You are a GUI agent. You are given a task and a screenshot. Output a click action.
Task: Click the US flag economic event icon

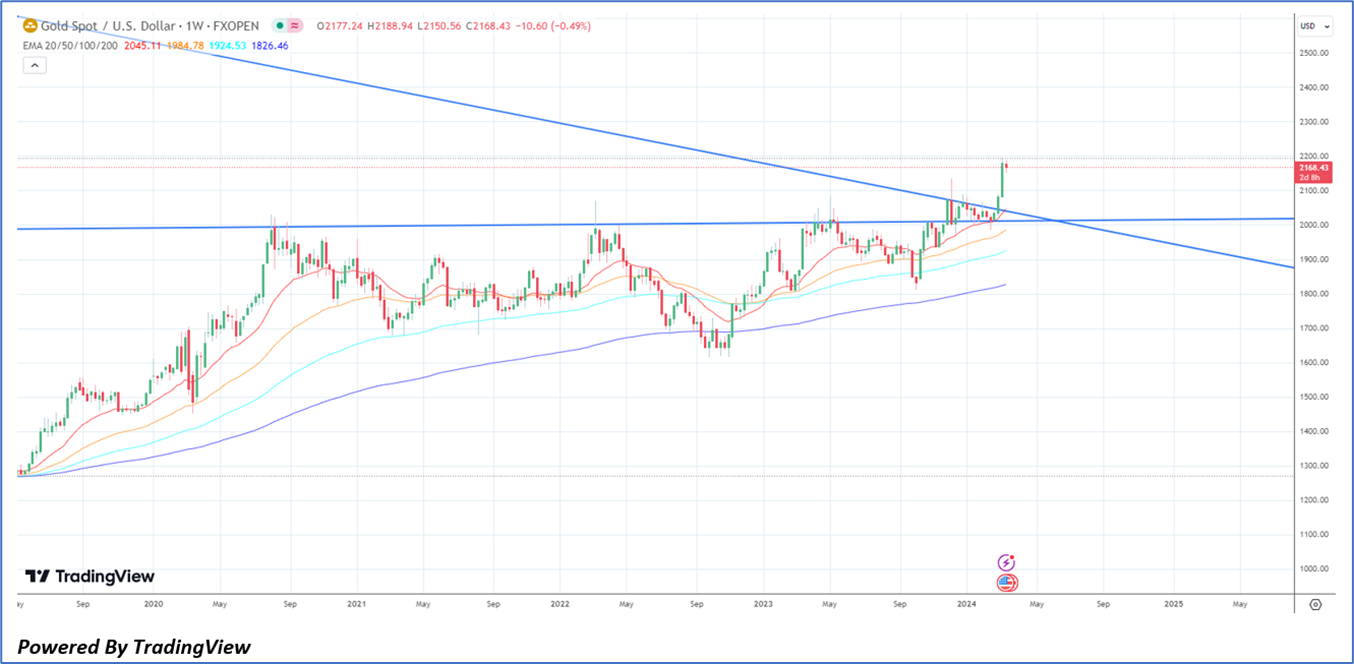pos(1007,582)
